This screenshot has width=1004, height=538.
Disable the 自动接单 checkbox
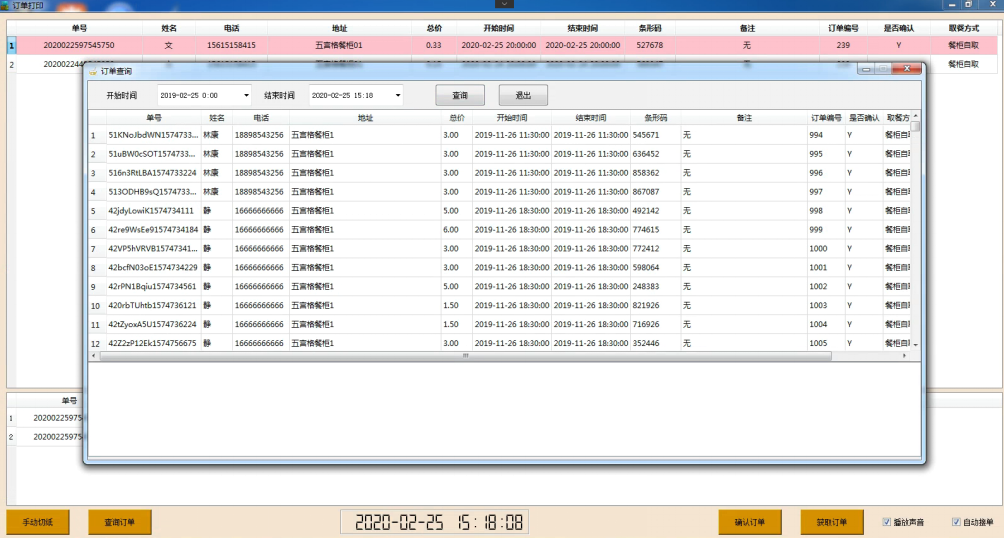coord(956,522)
